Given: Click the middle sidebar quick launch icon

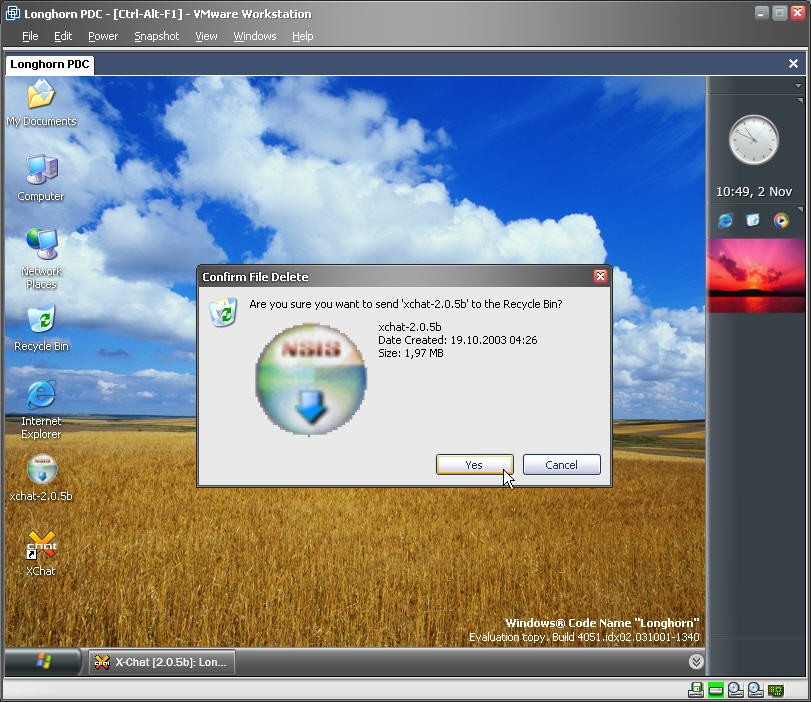Looking at the screenshot, I should [x=753, y=220].
